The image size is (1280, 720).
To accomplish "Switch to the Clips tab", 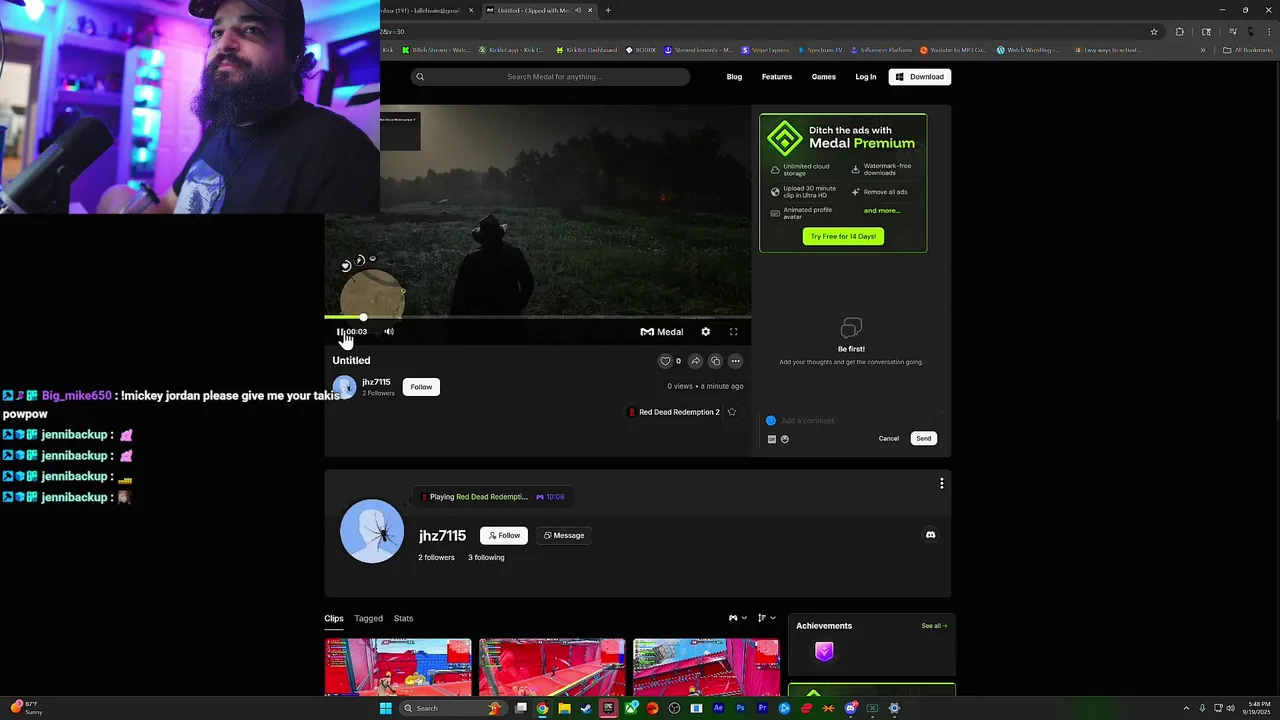I will [334, 619].
